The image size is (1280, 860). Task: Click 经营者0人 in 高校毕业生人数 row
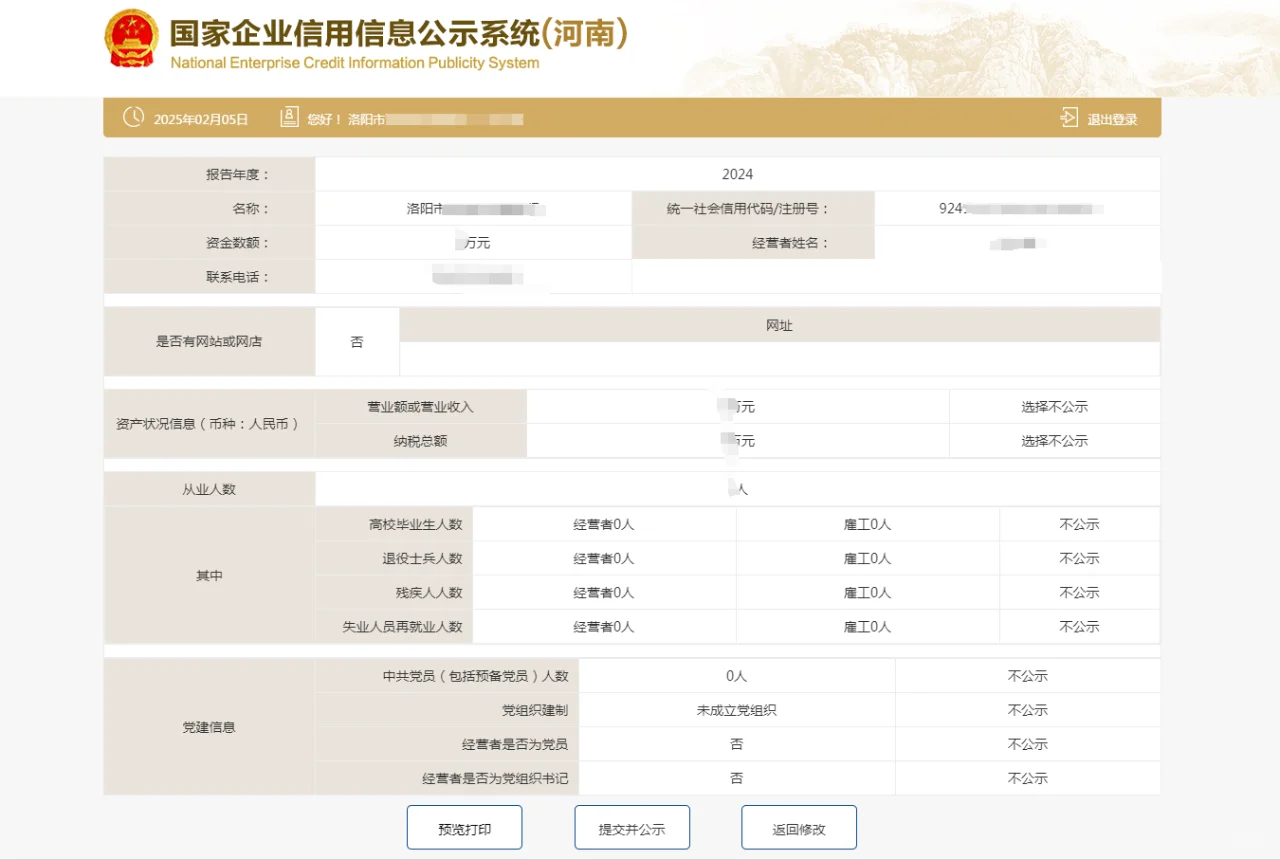pyautogui.click(x=604, y=524)
